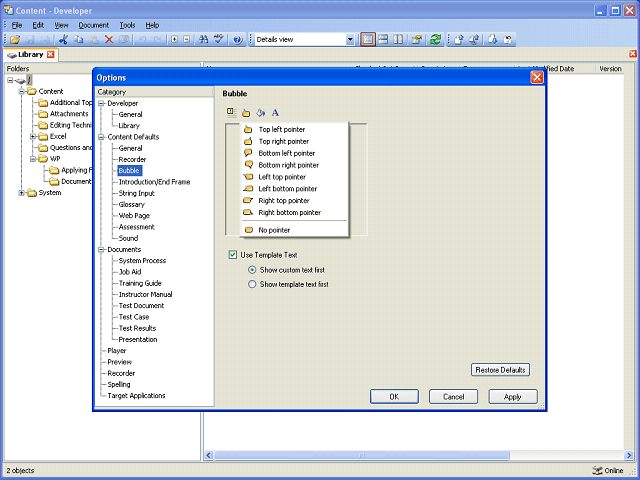Image resolution: width=640 pixels, height=480 pixels.
Task: Expand all using the plus box toolbar icon
Action: [x=174, y=39]
